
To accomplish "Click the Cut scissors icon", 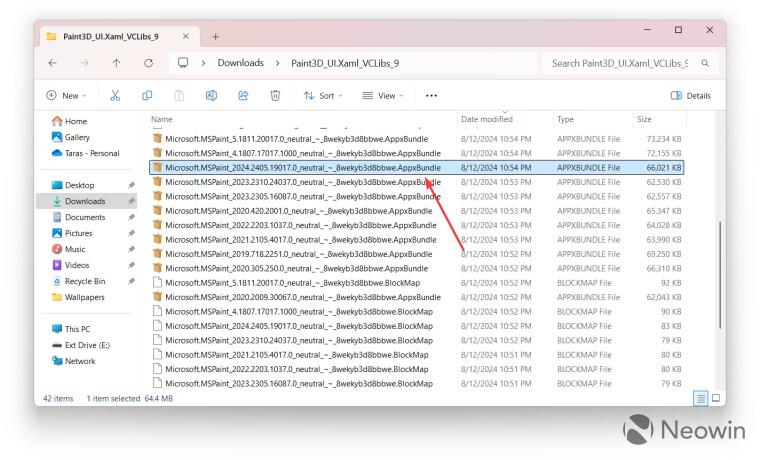I will point(115,95).
